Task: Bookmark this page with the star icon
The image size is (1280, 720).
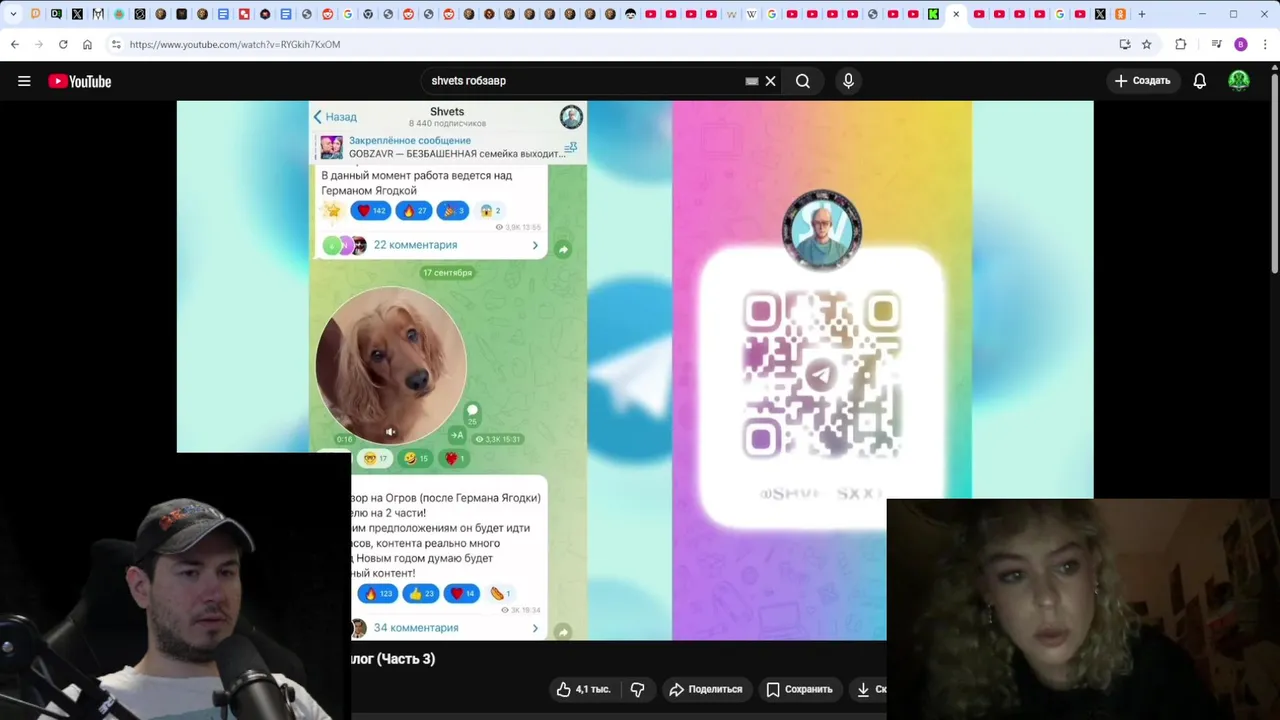Action: point(1147,44)
